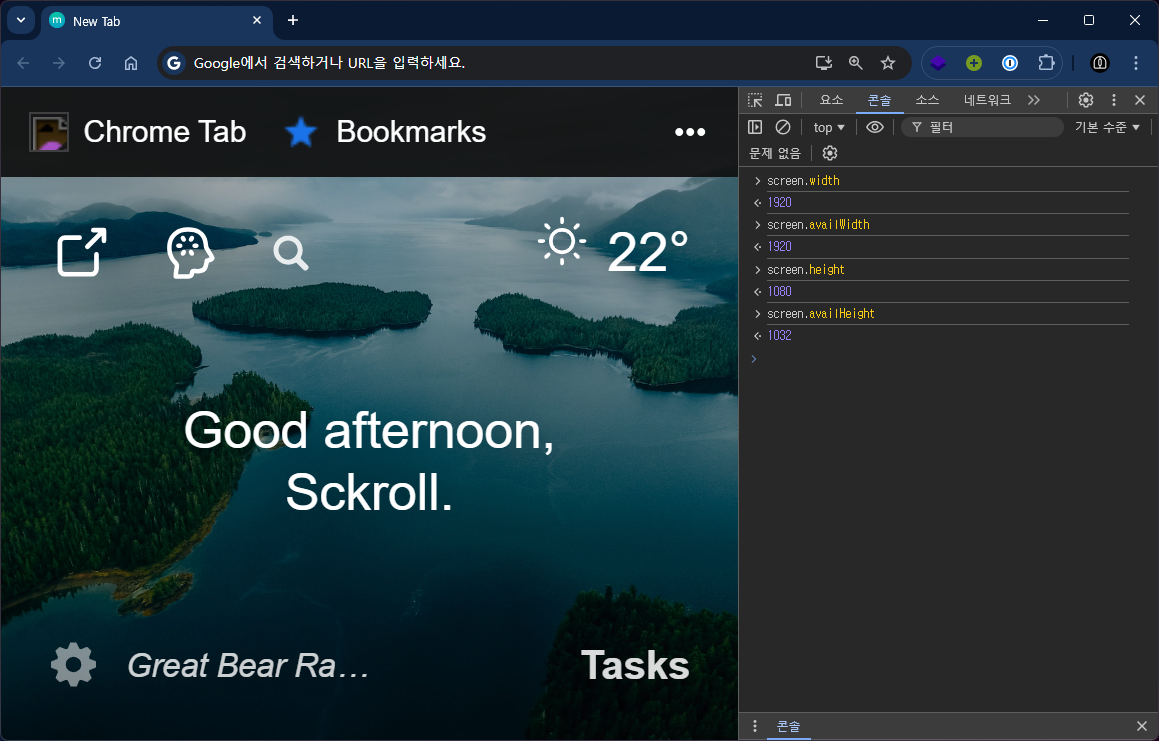This screenshot has width=1159, height=741.
Task: Open the console settings gear
Action: pyautogui.click(x=830, y=153)
